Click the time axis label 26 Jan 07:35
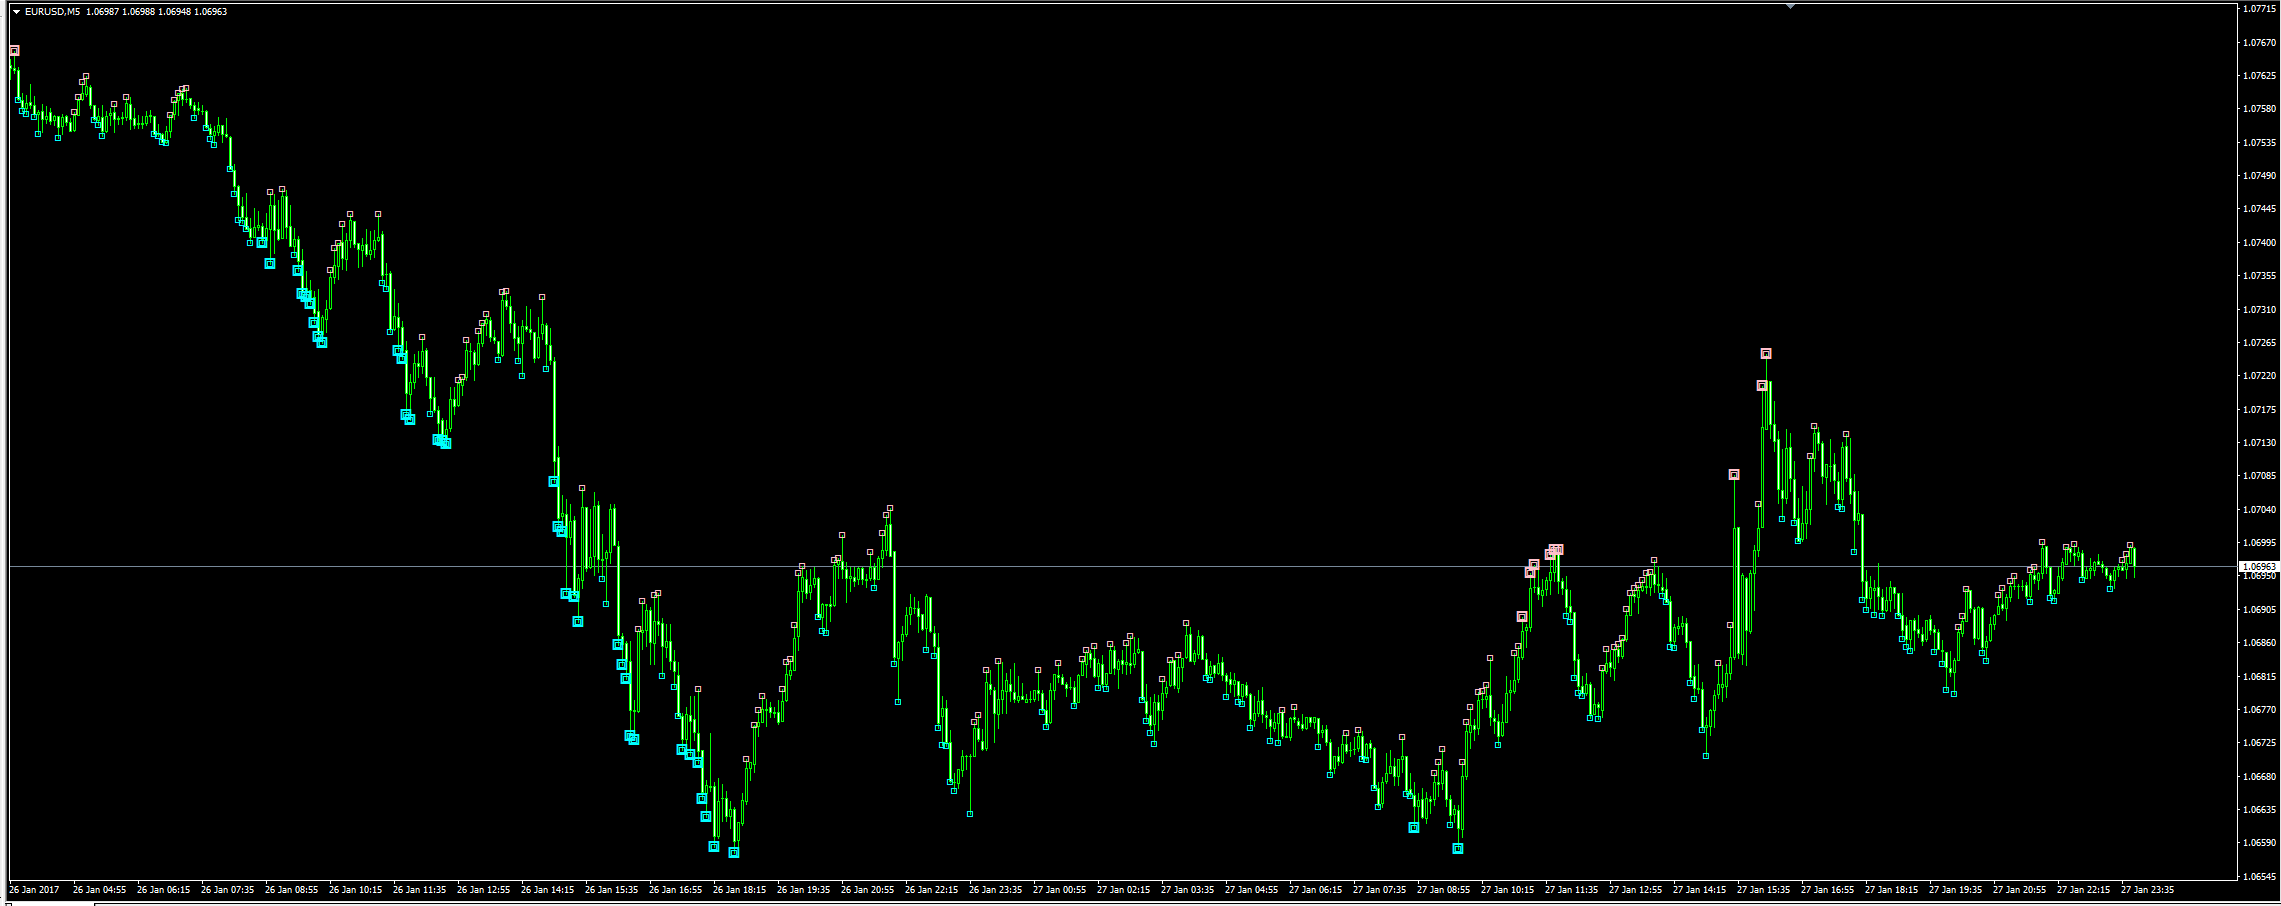 (x=227, y=889)
